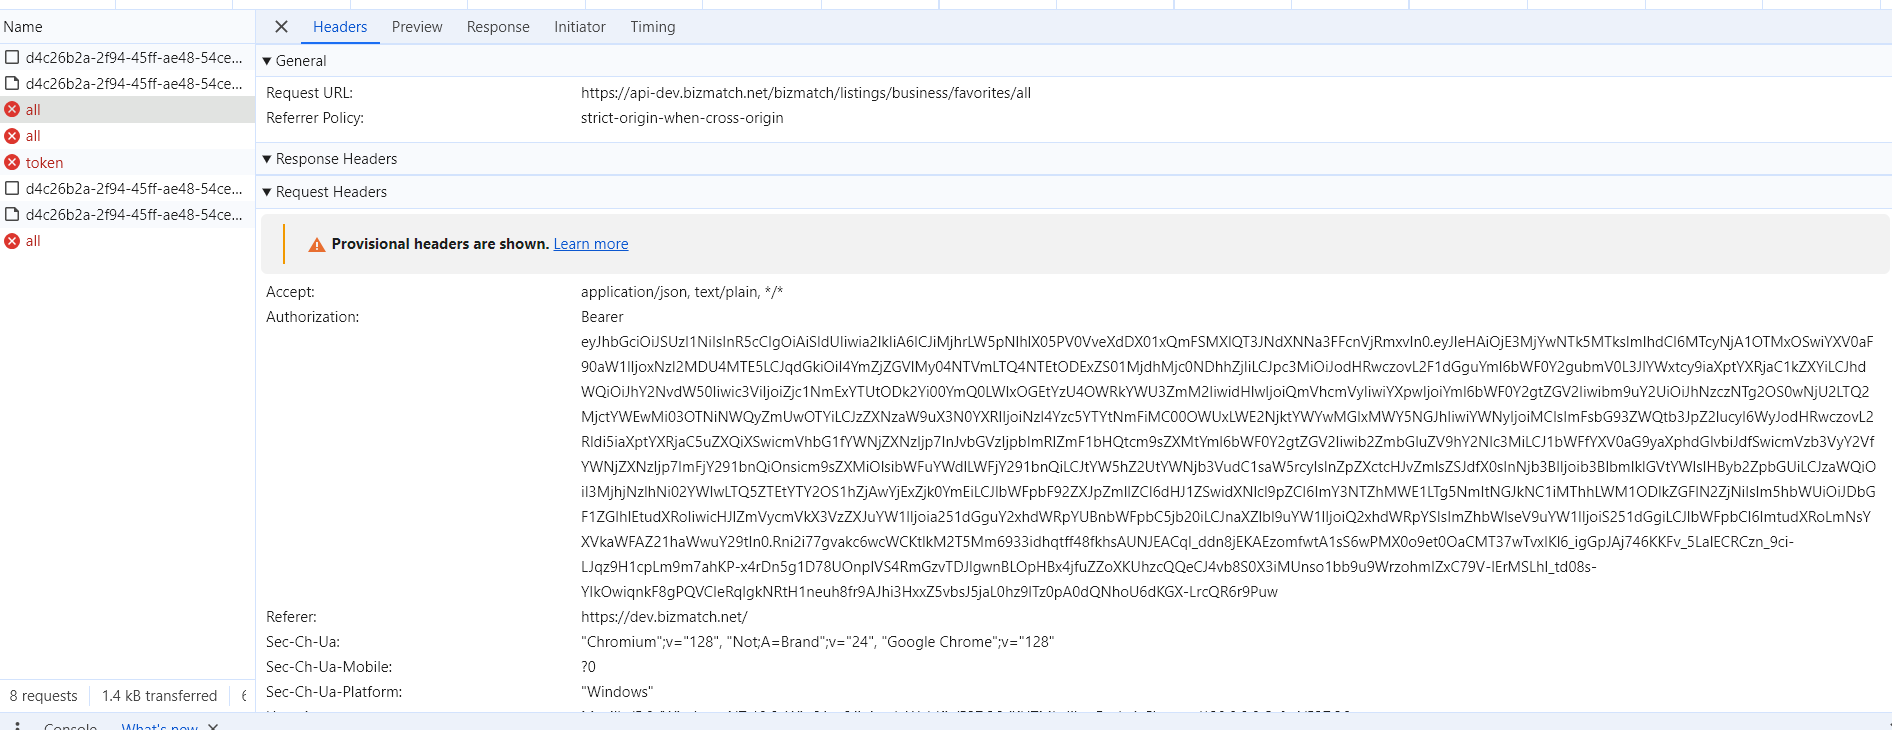Click error icon on the highlighted all request
Viewport: 1892px width, 730px height.
point(12,110)
